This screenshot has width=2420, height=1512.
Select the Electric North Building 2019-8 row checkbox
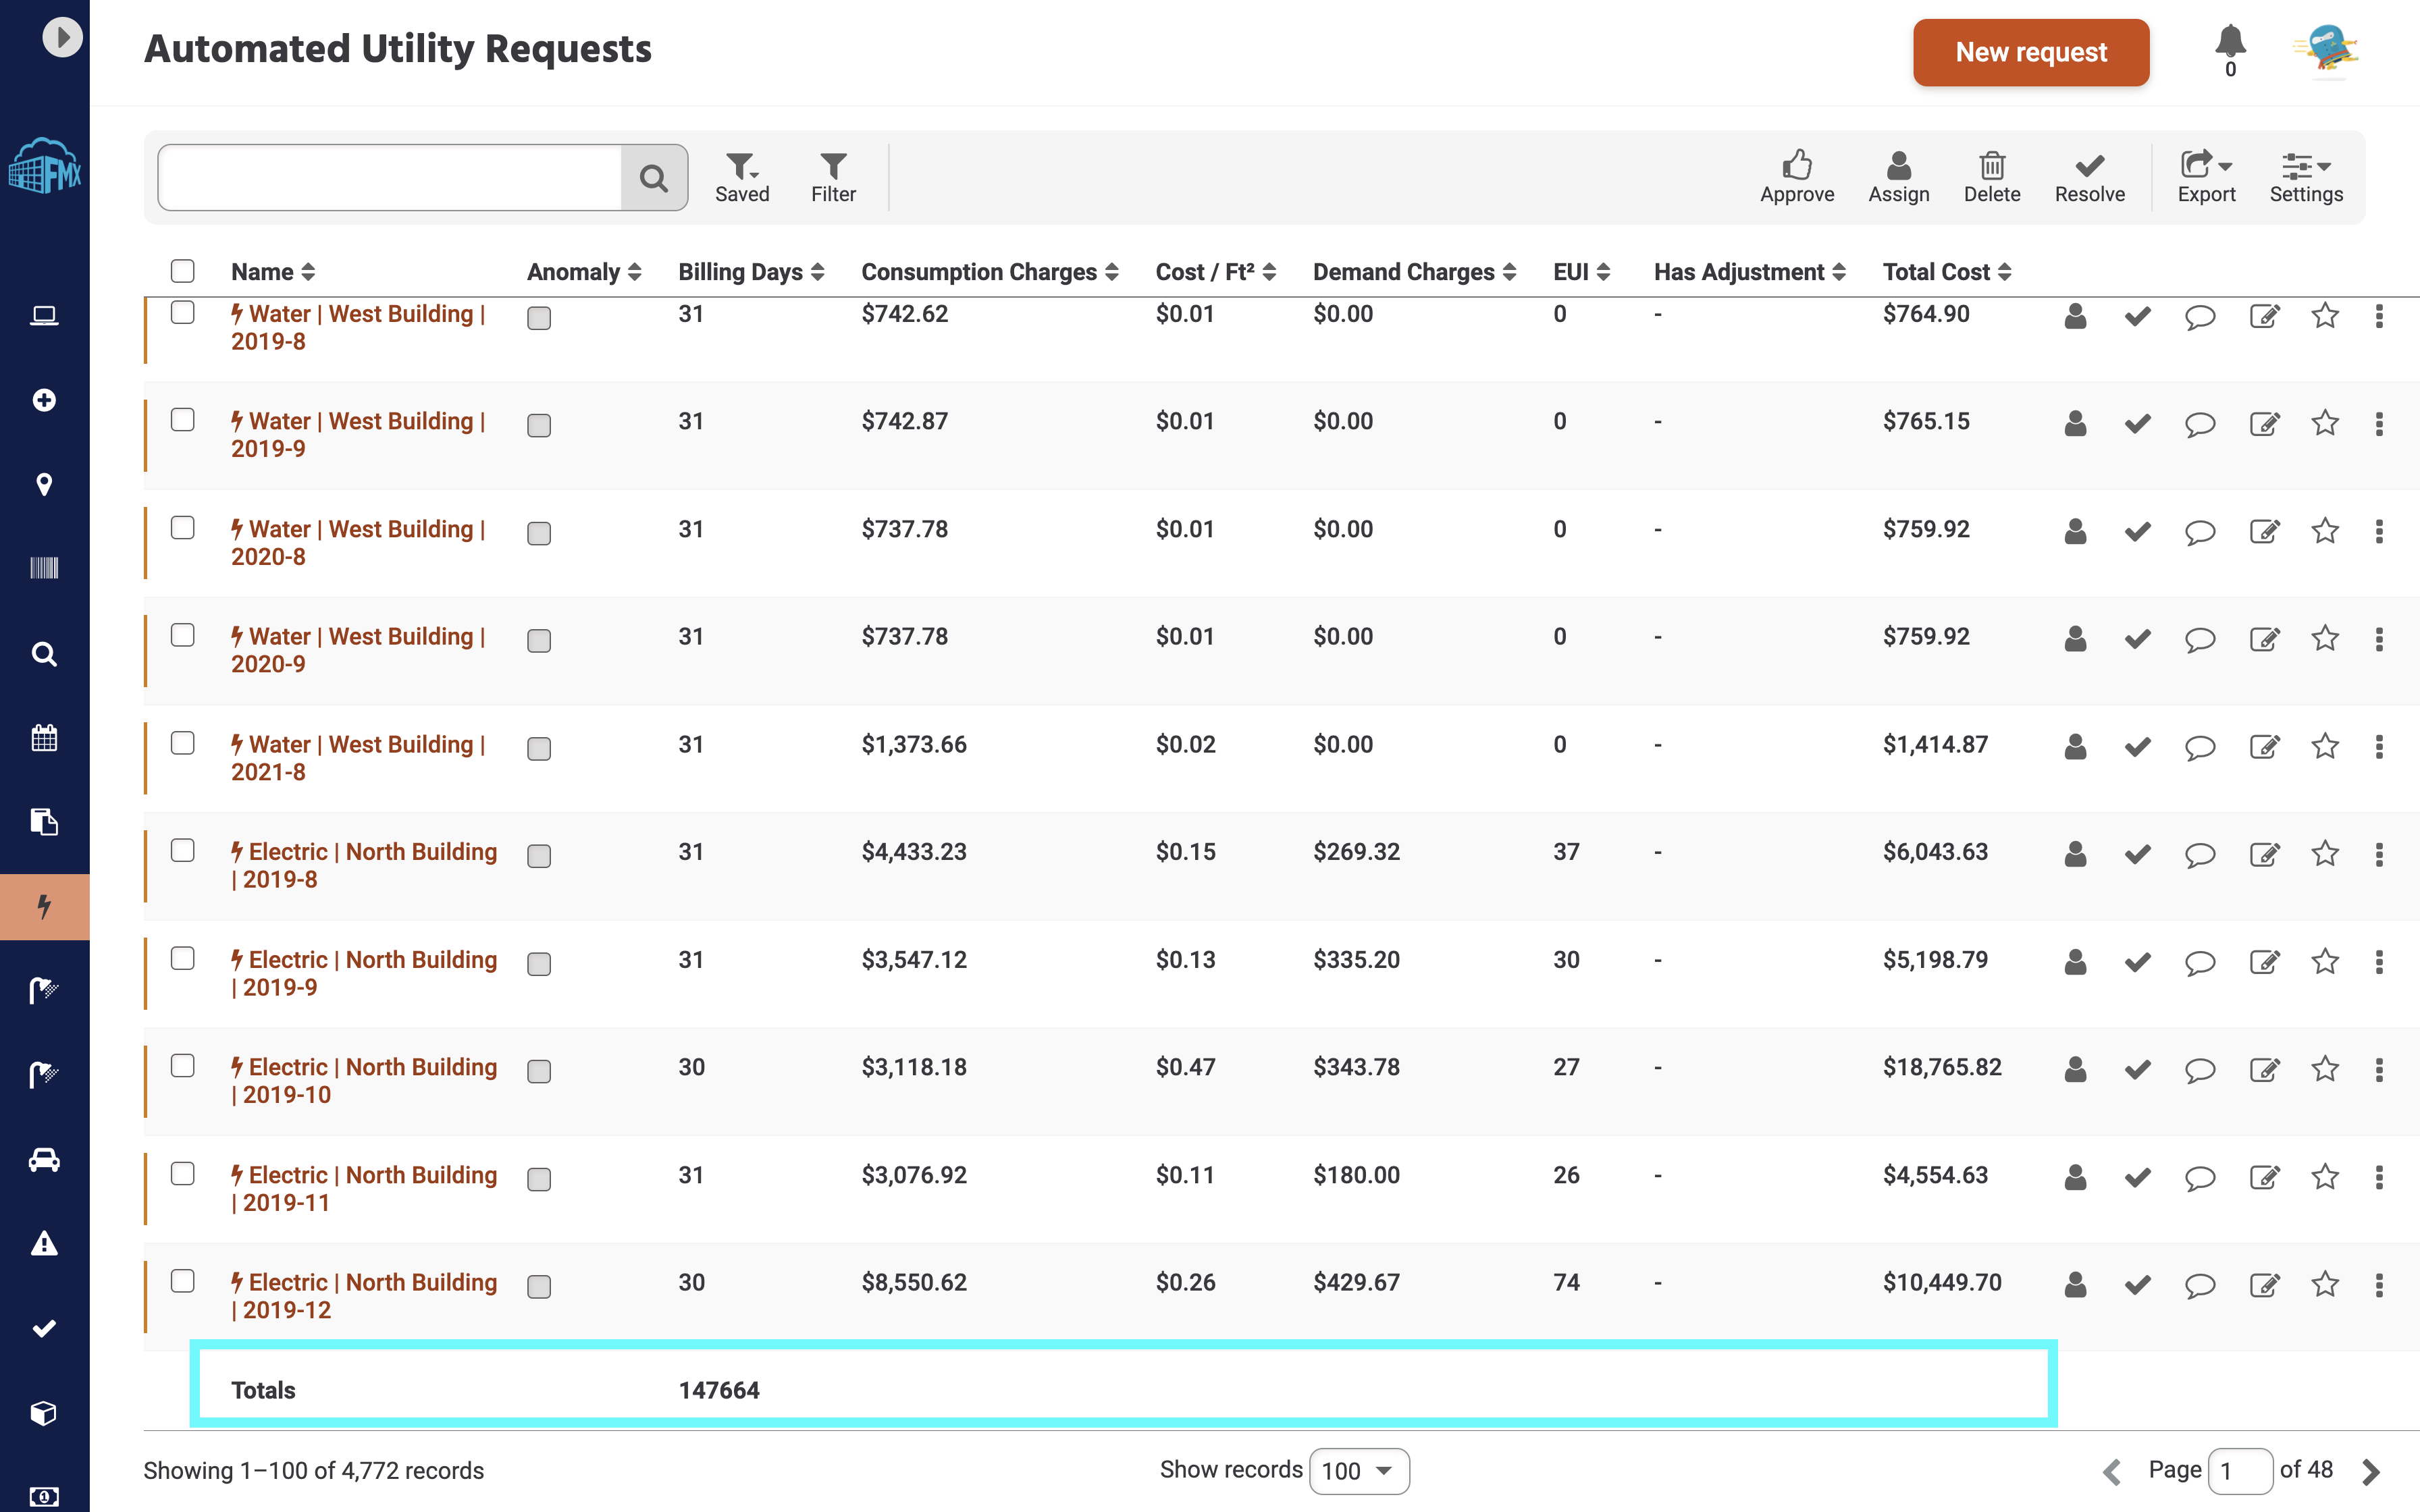(182, 851)
